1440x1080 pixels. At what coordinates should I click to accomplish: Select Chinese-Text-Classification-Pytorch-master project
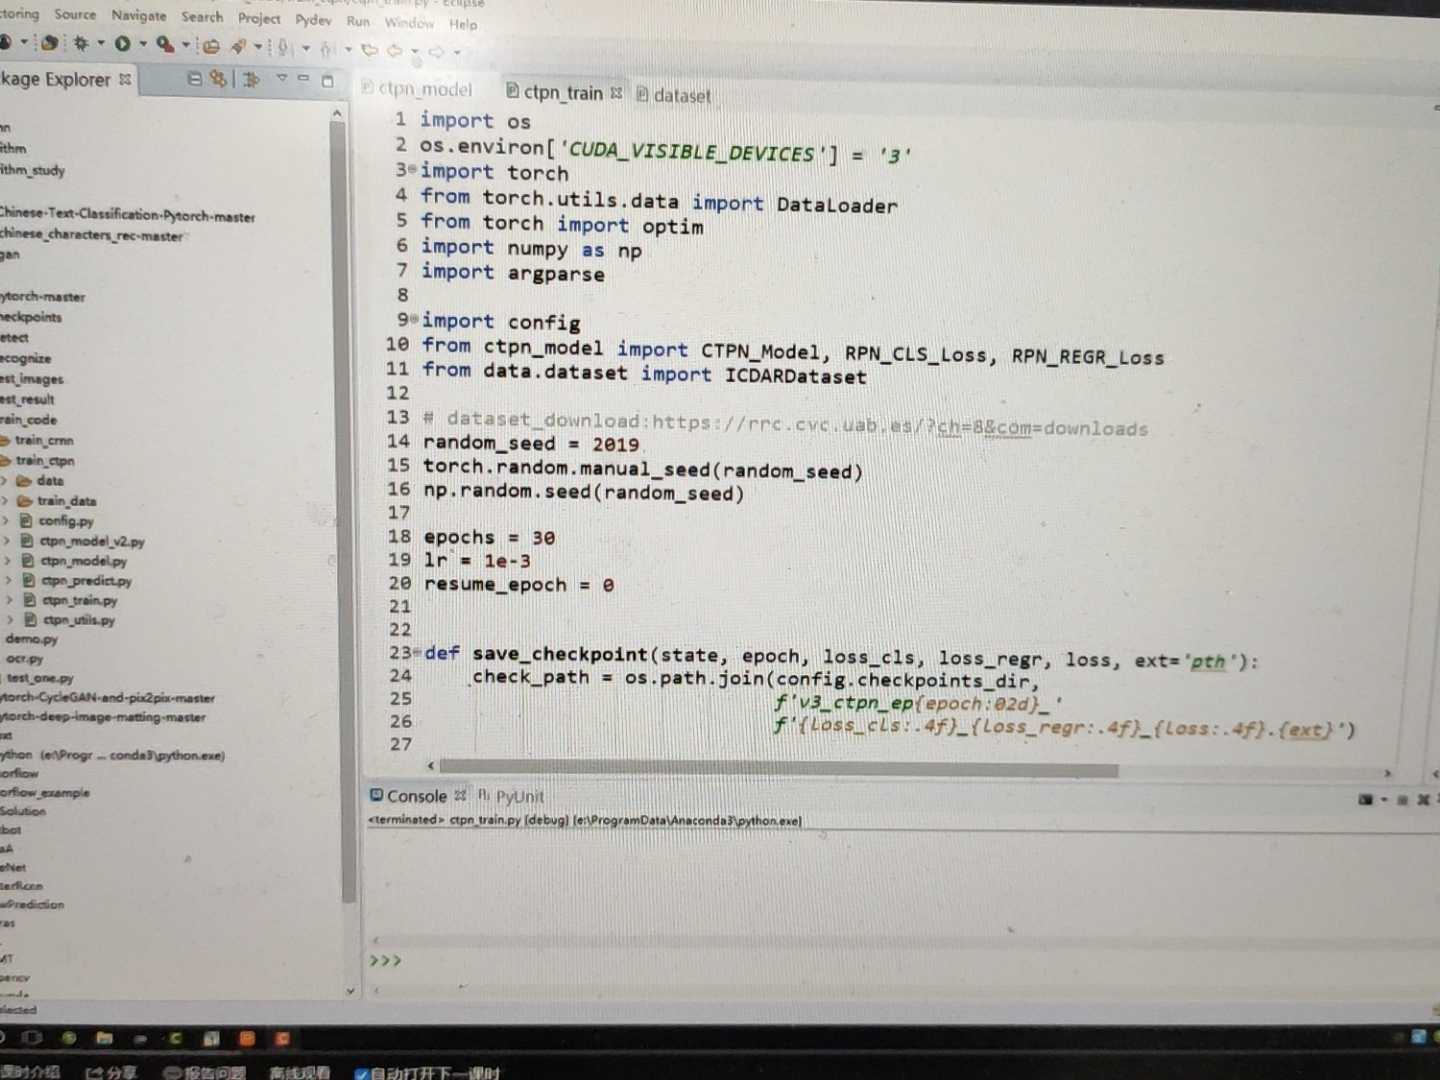pyautogui.click(x=127, y=215)
